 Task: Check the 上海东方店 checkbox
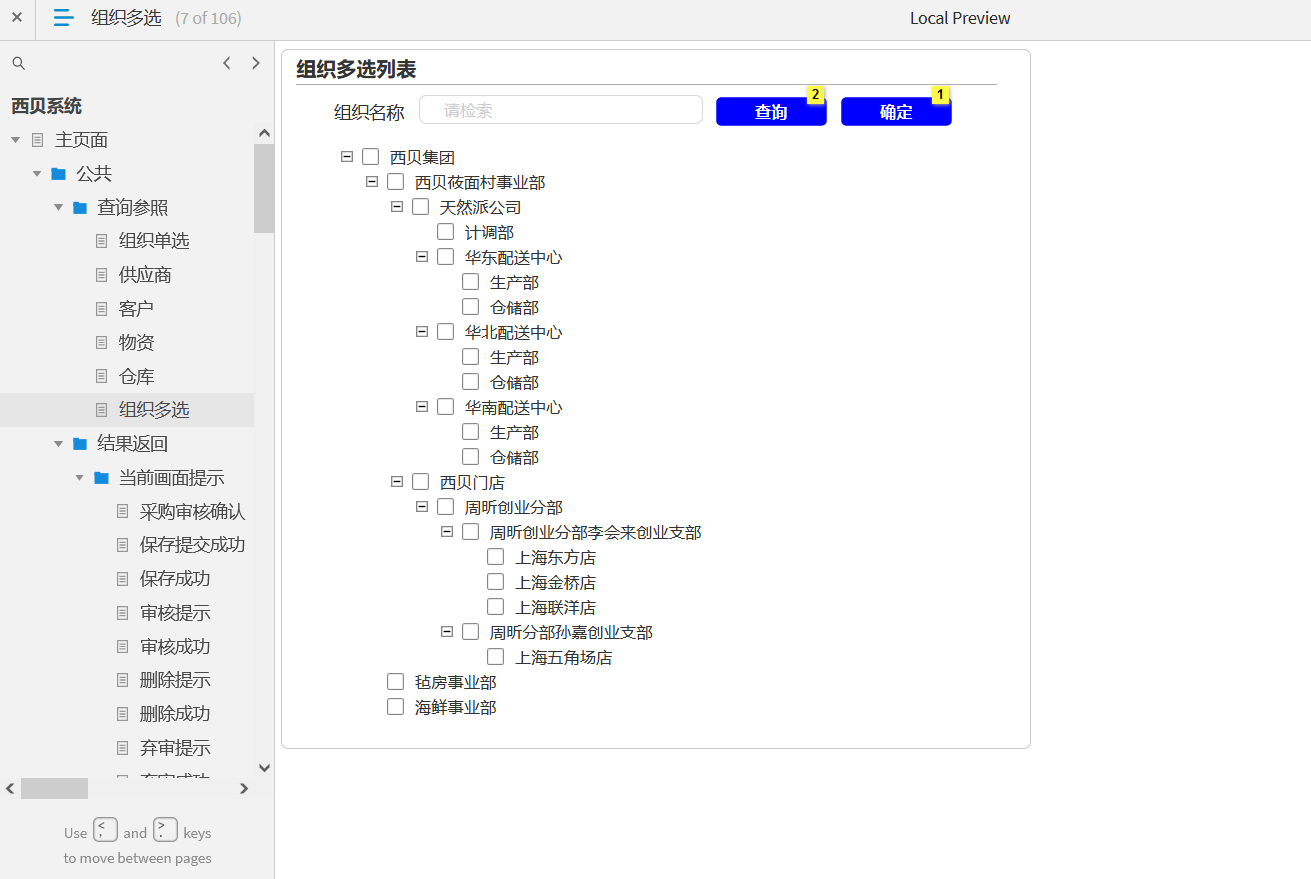coord(496,557)
